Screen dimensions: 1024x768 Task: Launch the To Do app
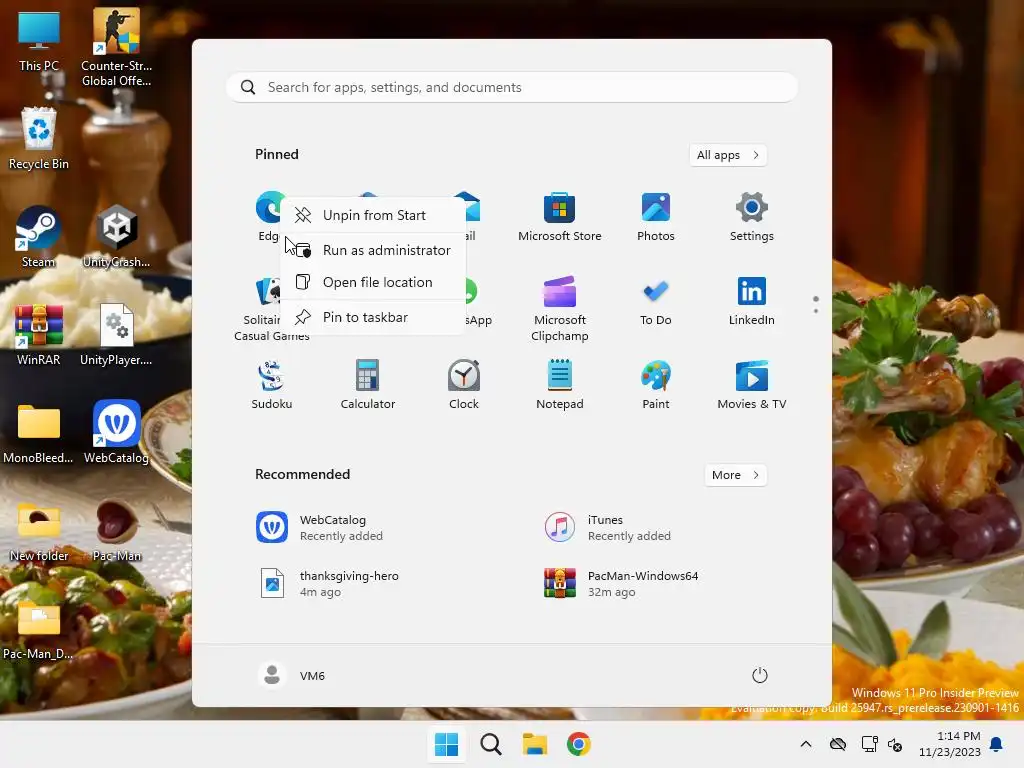[x=655, y=302]
